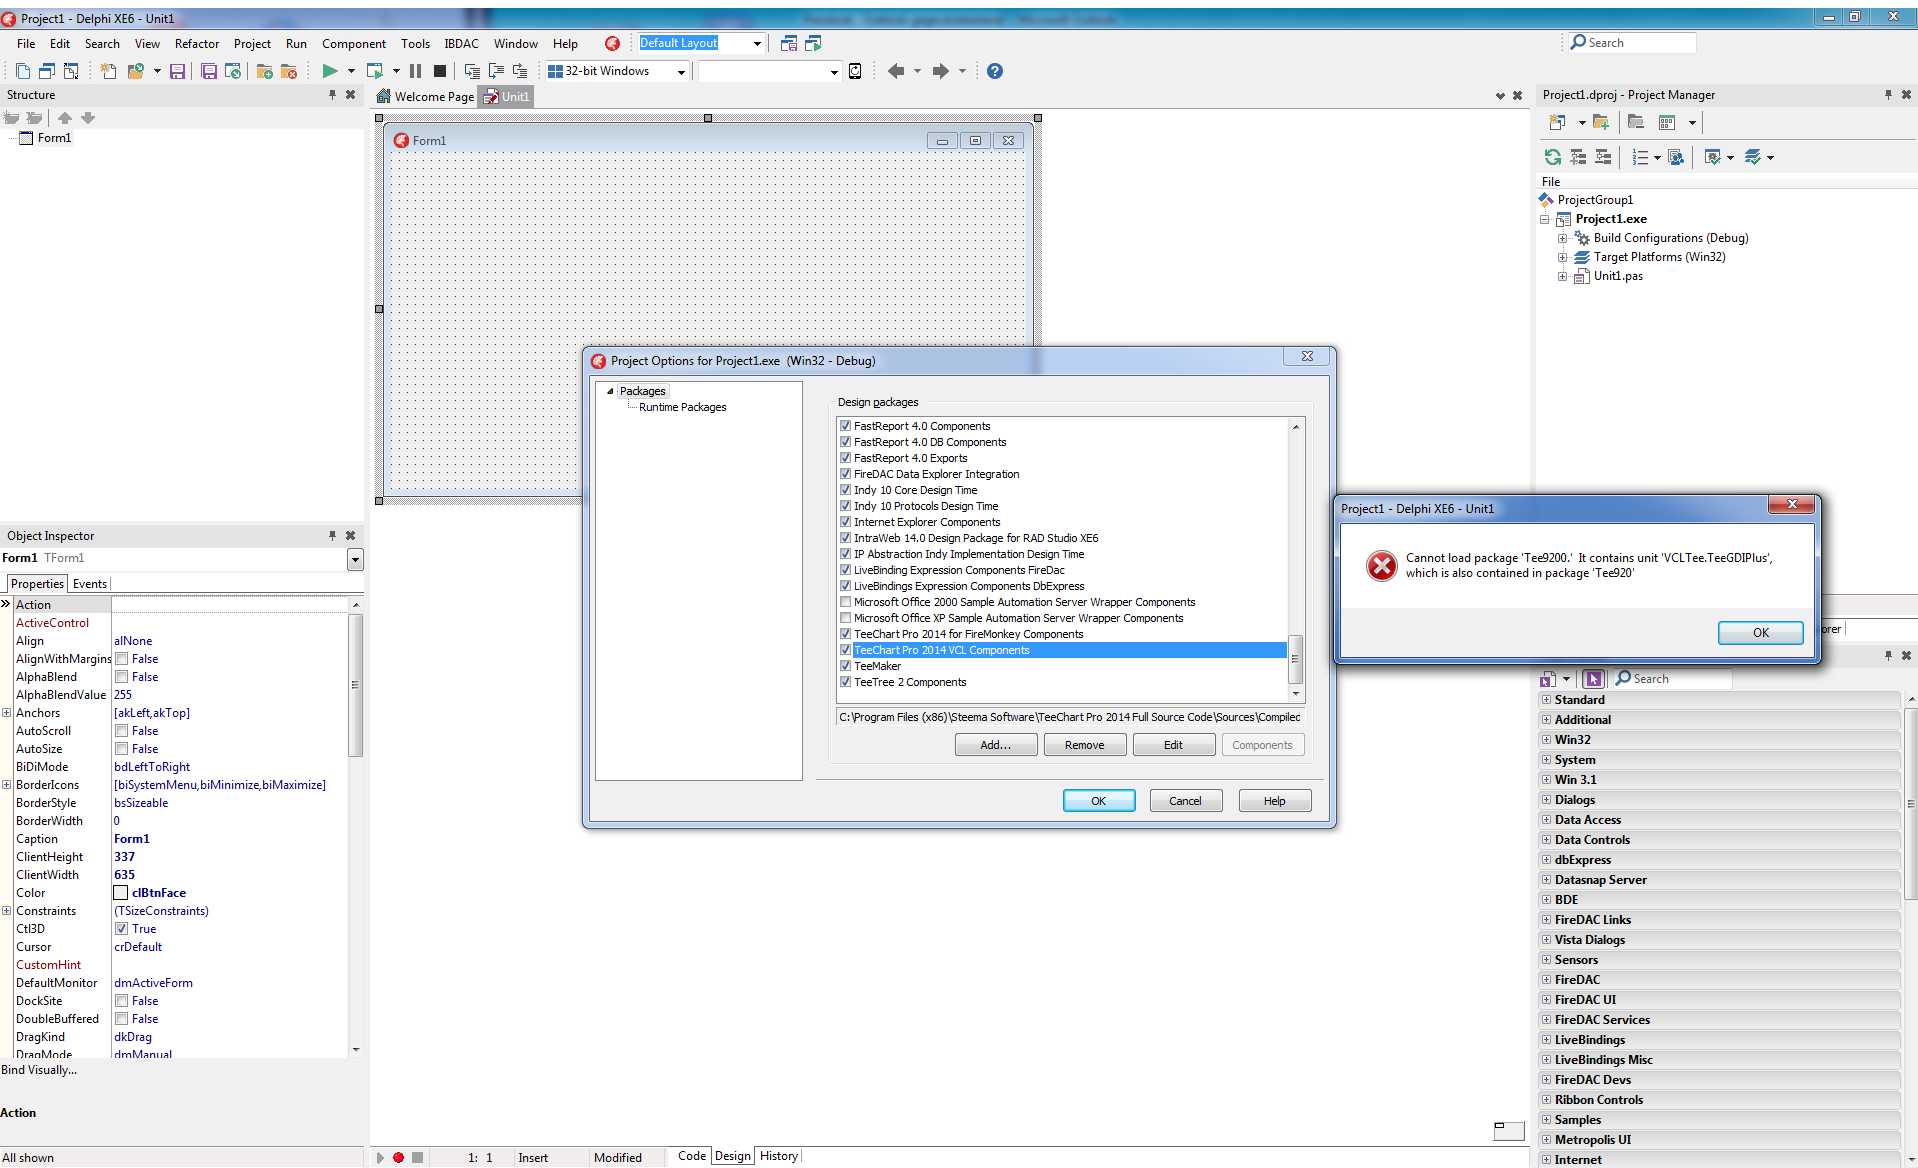Screen dimensions: 1918x1168
Task: Toggle TeeMaker package checkbox
Action: (845, 666)
